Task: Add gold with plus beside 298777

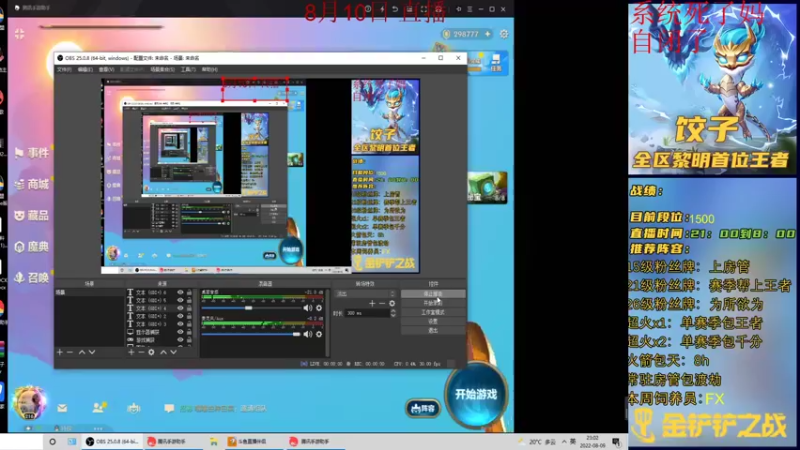Action: pyautogui.click(x=488, y=34)
